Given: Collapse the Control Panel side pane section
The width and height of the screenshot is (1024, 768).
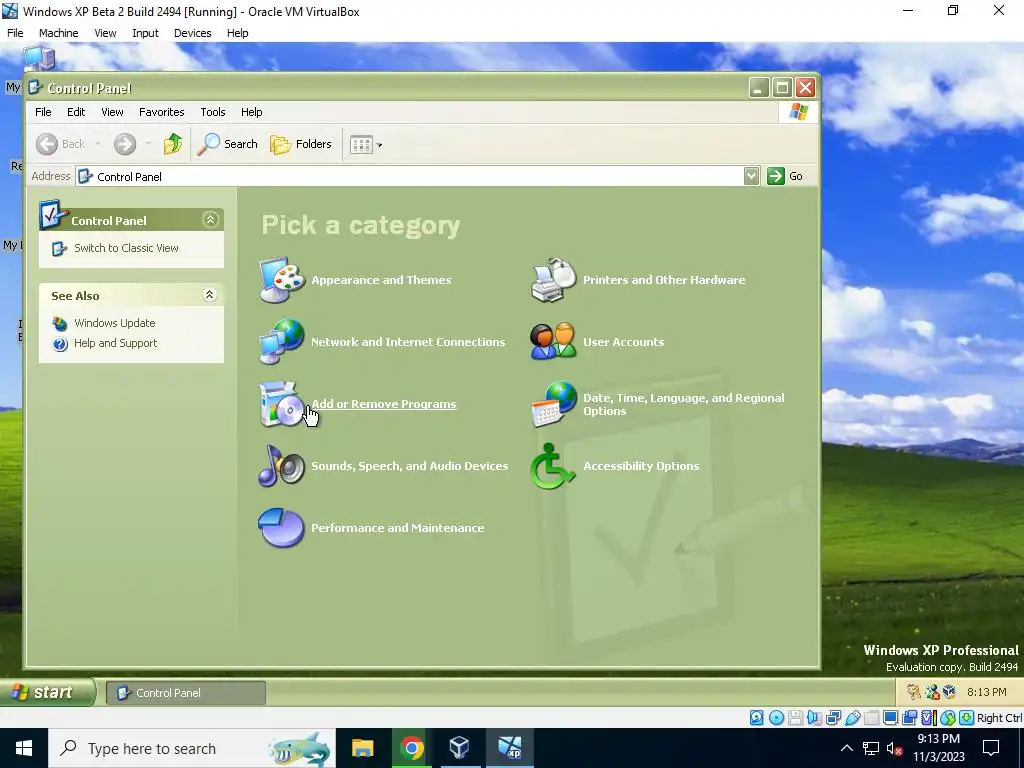Looking at the screenshot, I should click(x=210, y=219).
